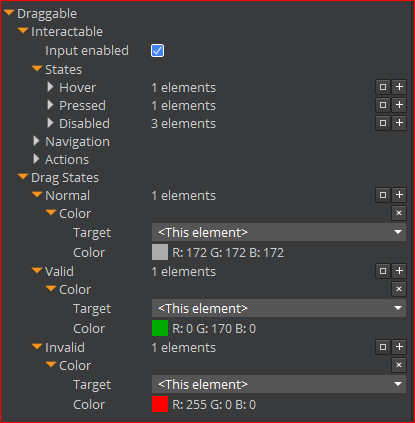
Task: Click 'R: 0 G: 170 B: 0' value
Action: tap(214, 329)
